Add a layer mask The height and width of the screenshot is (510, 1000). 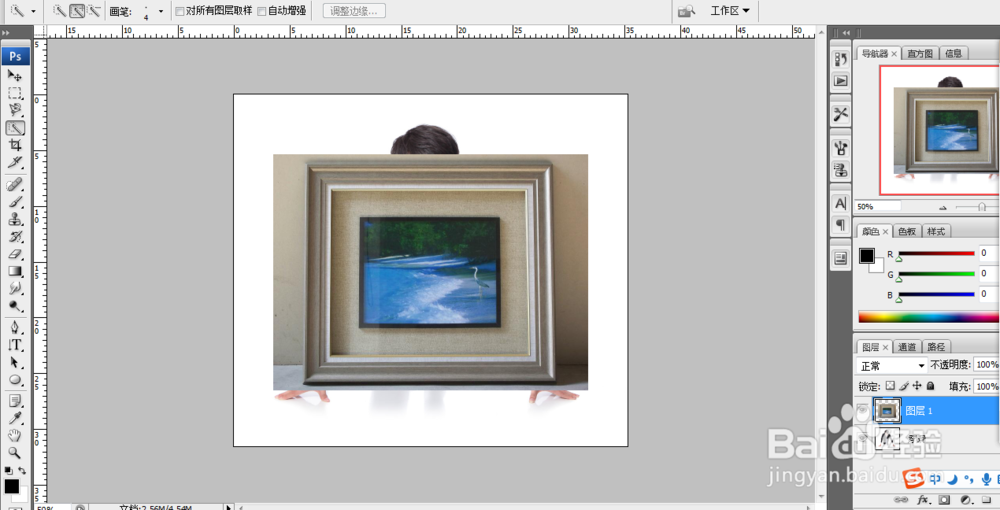[945, 499]
